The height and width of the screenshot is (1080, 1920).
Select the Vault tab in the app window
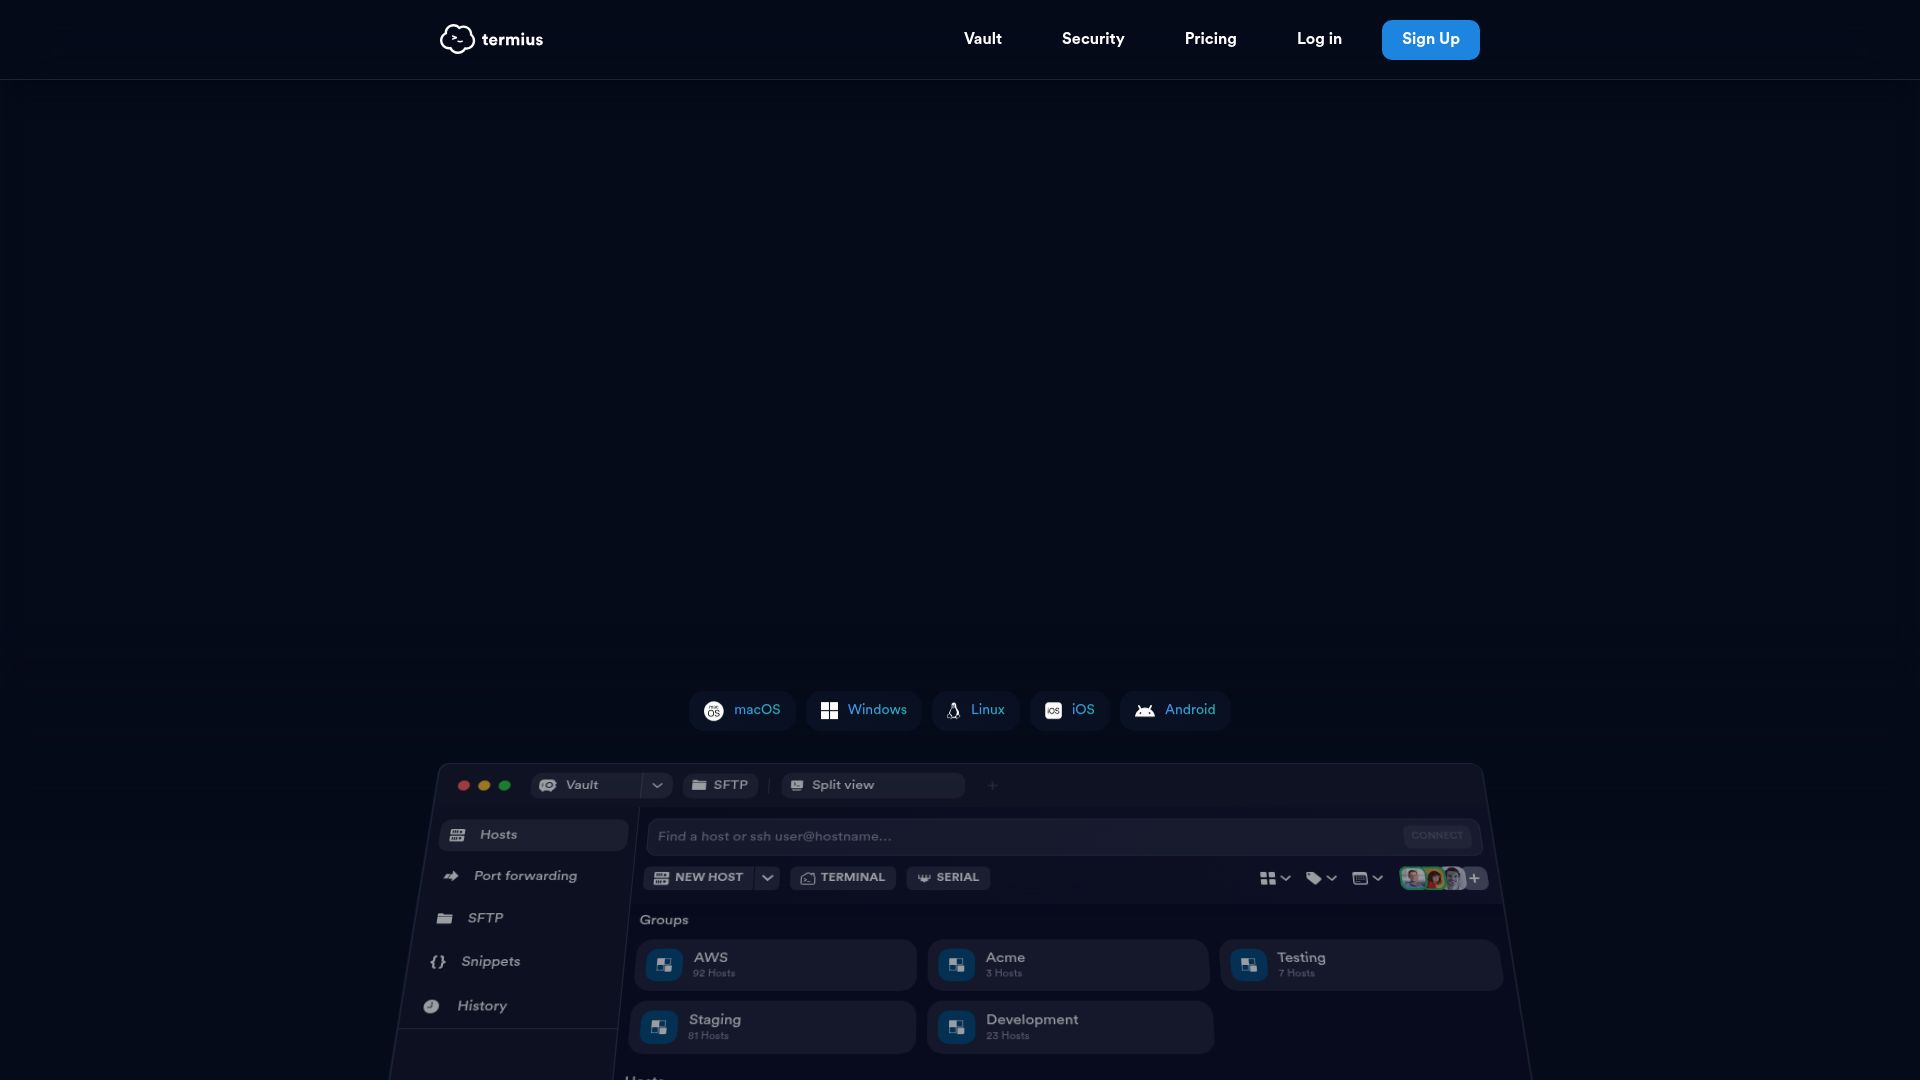pyautogui.click(x=586, y=785)
